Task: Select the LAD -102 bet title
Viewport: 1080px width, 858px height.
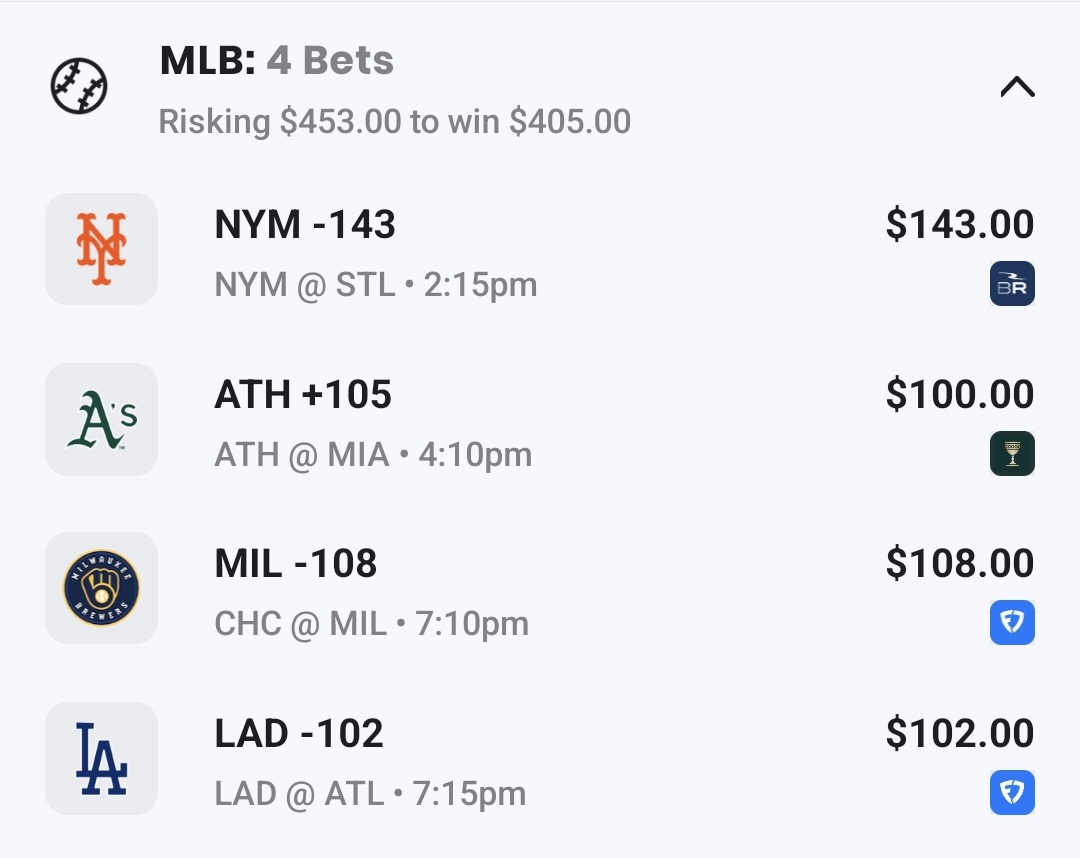Action: [x=299, y=734]
